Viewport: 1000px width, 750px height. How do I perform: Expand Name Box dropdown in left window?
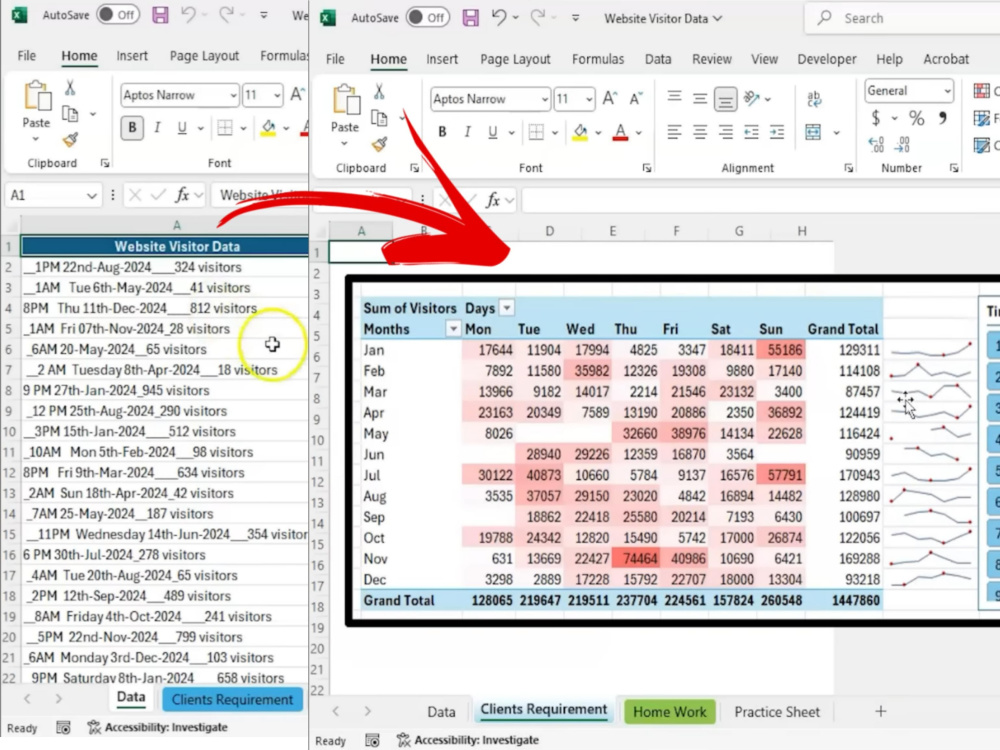point(91,195)
